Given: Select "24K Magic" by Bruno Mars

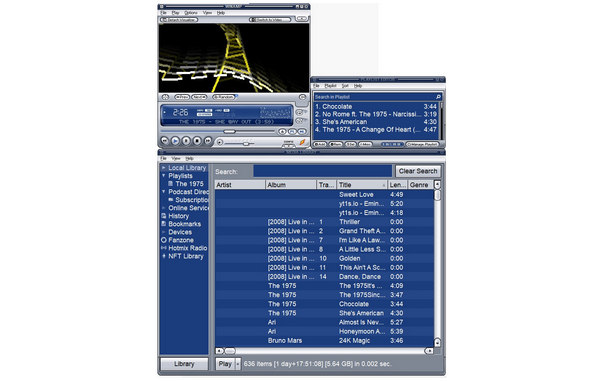Looking at the screenshot, I should point(324,340).
